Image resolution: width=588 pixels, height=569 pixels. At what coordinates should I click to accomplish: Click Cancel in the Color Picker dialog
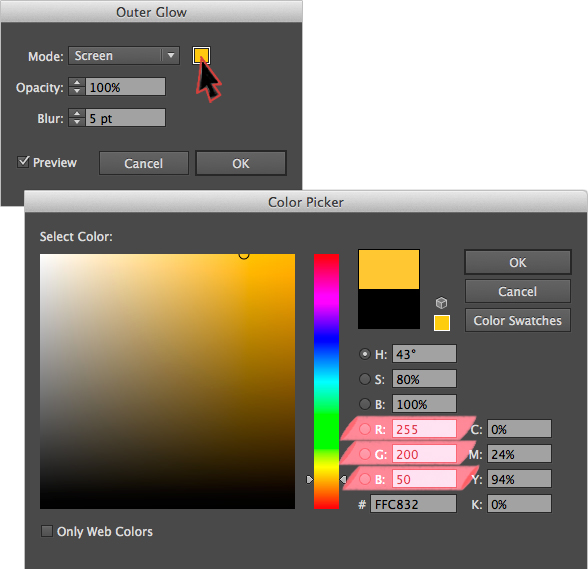518,291
